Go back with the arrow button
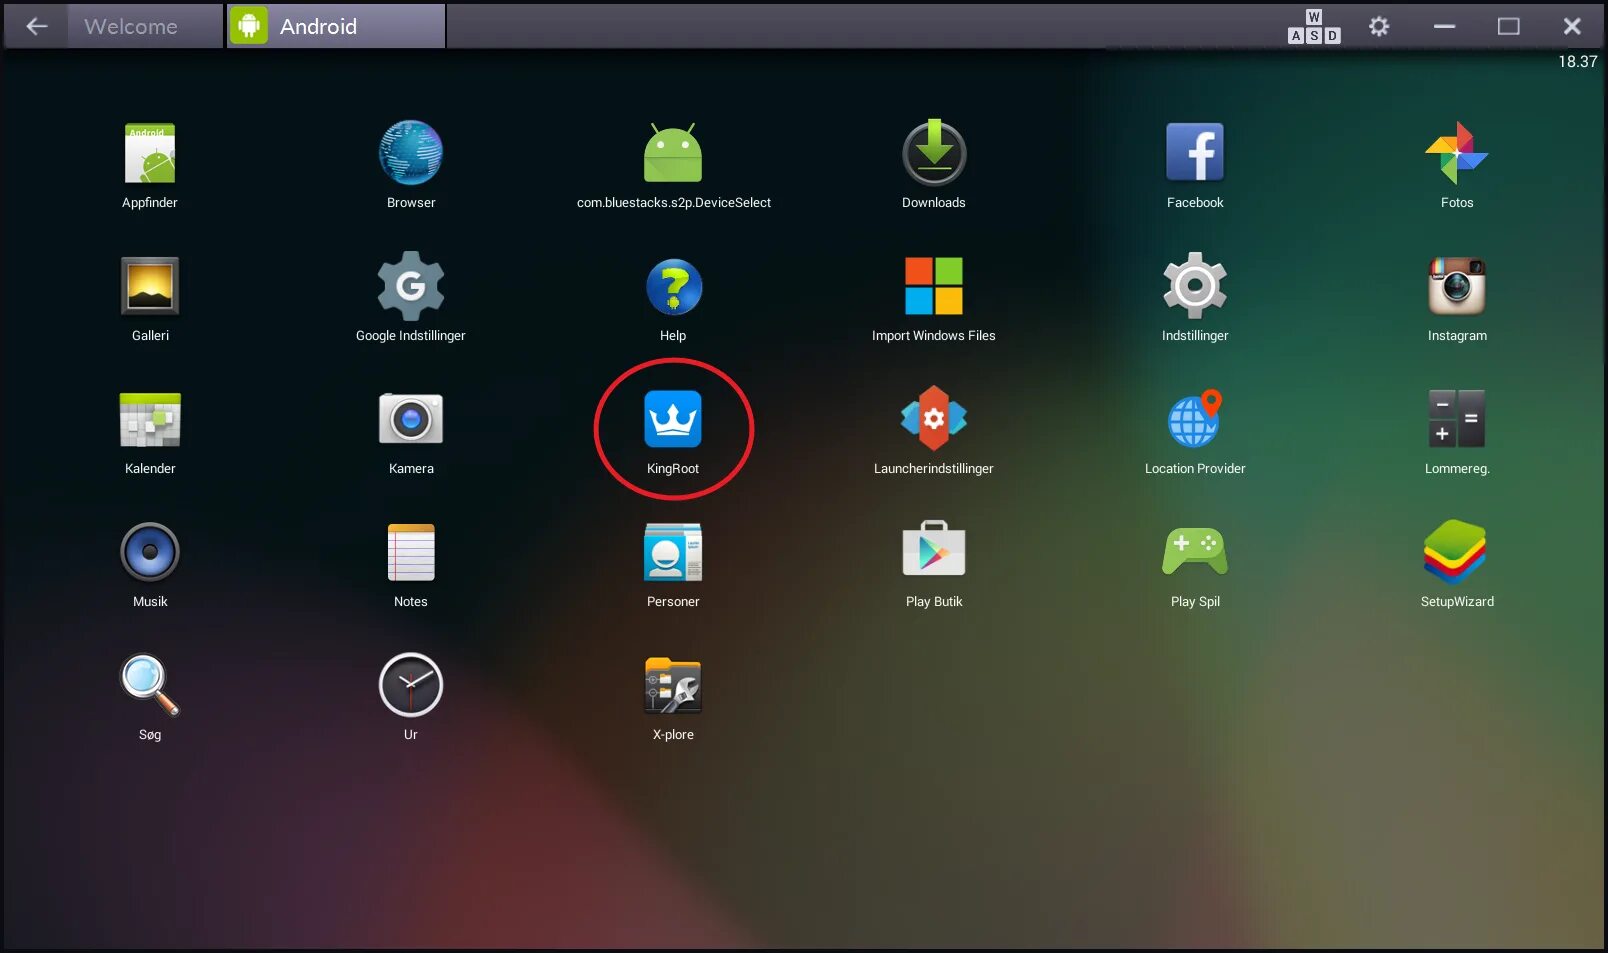Image resolution: width=1608 pixels, height=953 pixels. (x=37, y=26)
